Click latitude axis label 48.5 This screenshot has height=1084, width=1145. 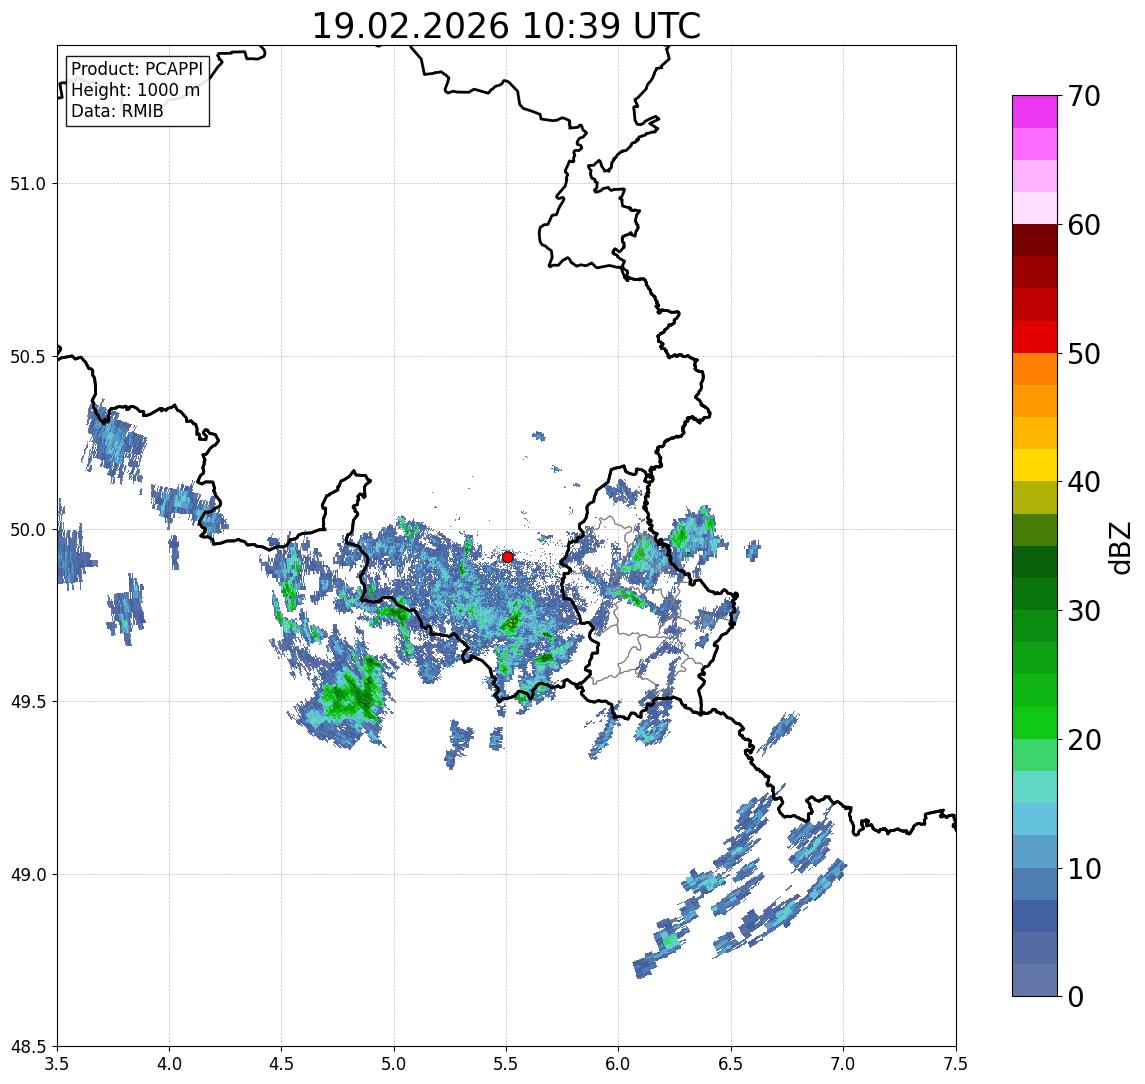click(28, 1047)
